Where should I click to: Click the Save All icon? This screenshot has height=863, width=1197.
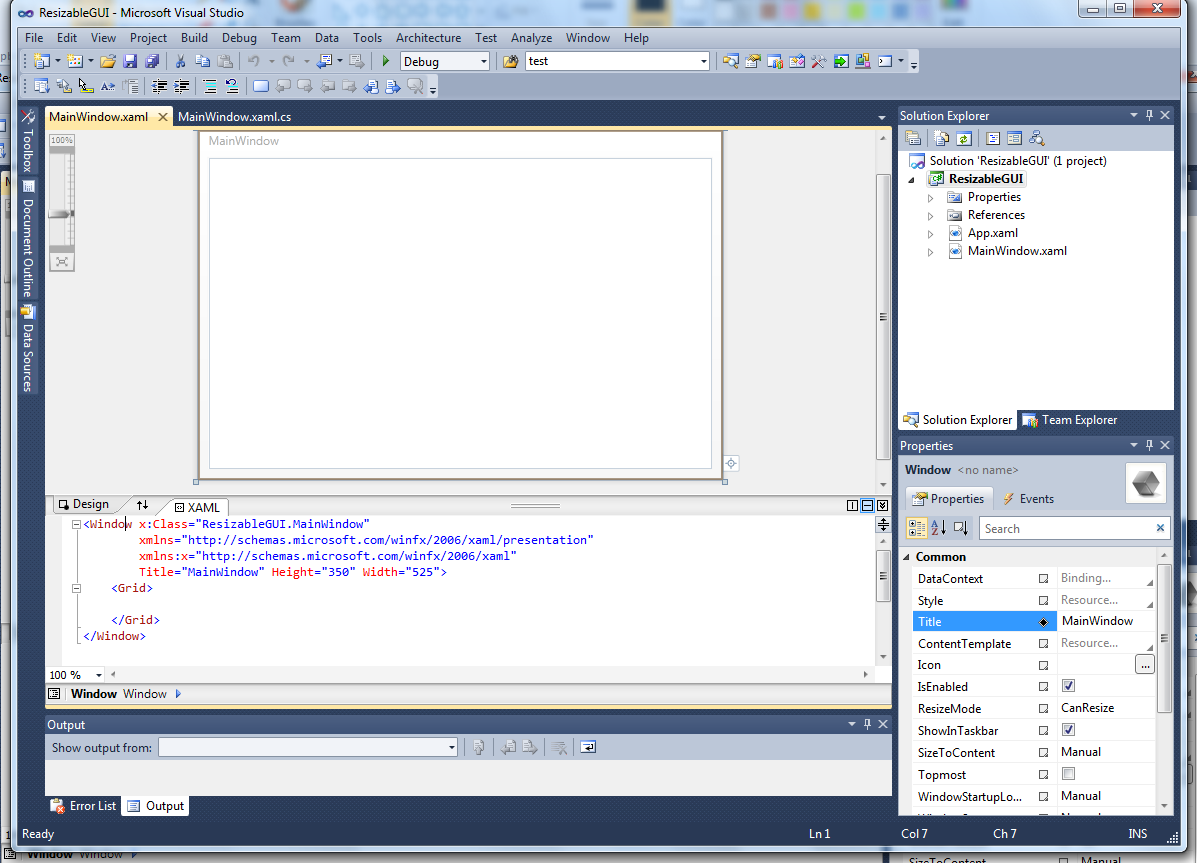[x=152, y=61]
